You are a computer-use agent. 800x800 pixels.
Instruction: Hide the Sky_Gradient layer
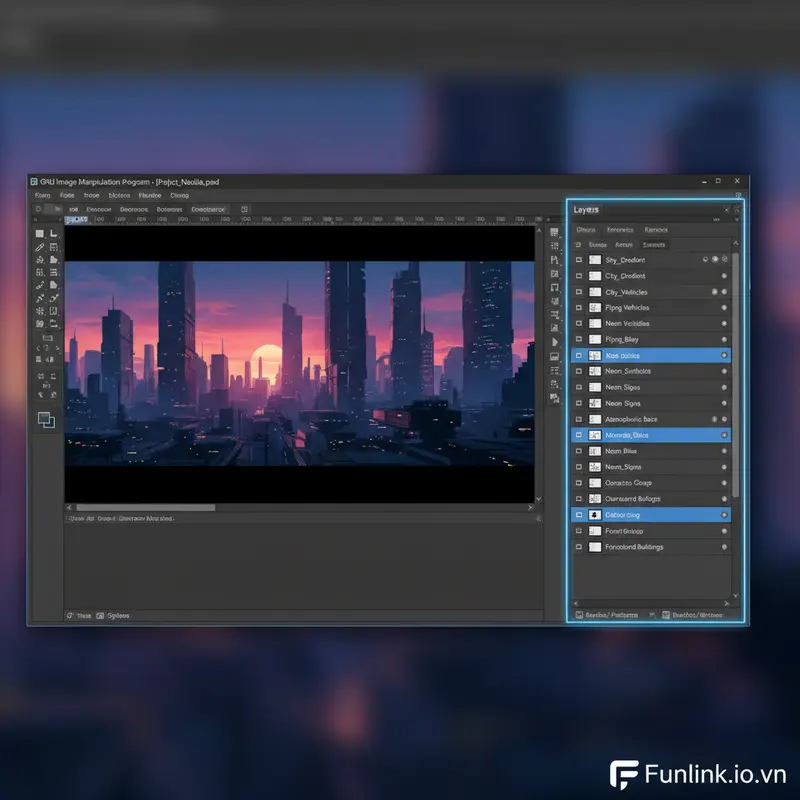(578, 260)
